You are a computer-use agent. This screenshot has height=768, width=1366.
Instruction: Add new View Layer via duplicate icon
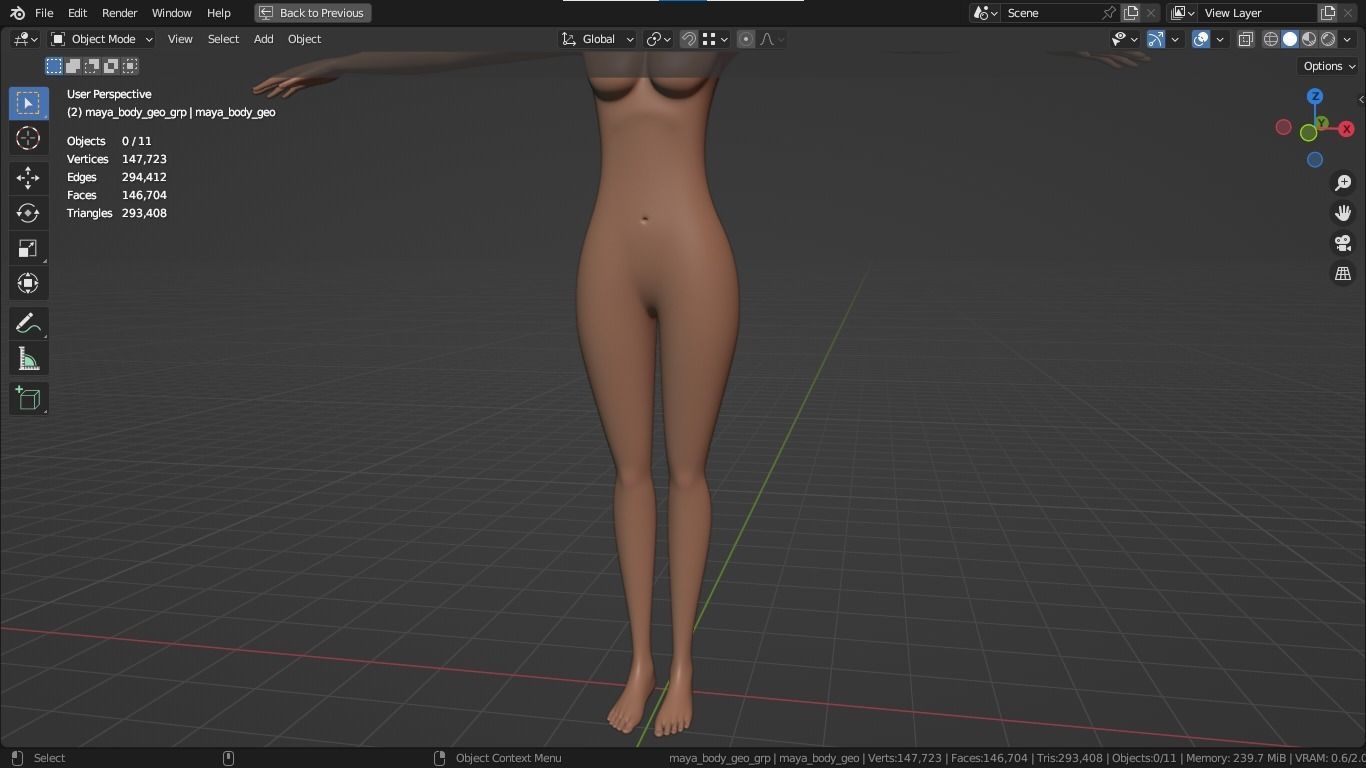[1328, 13]
